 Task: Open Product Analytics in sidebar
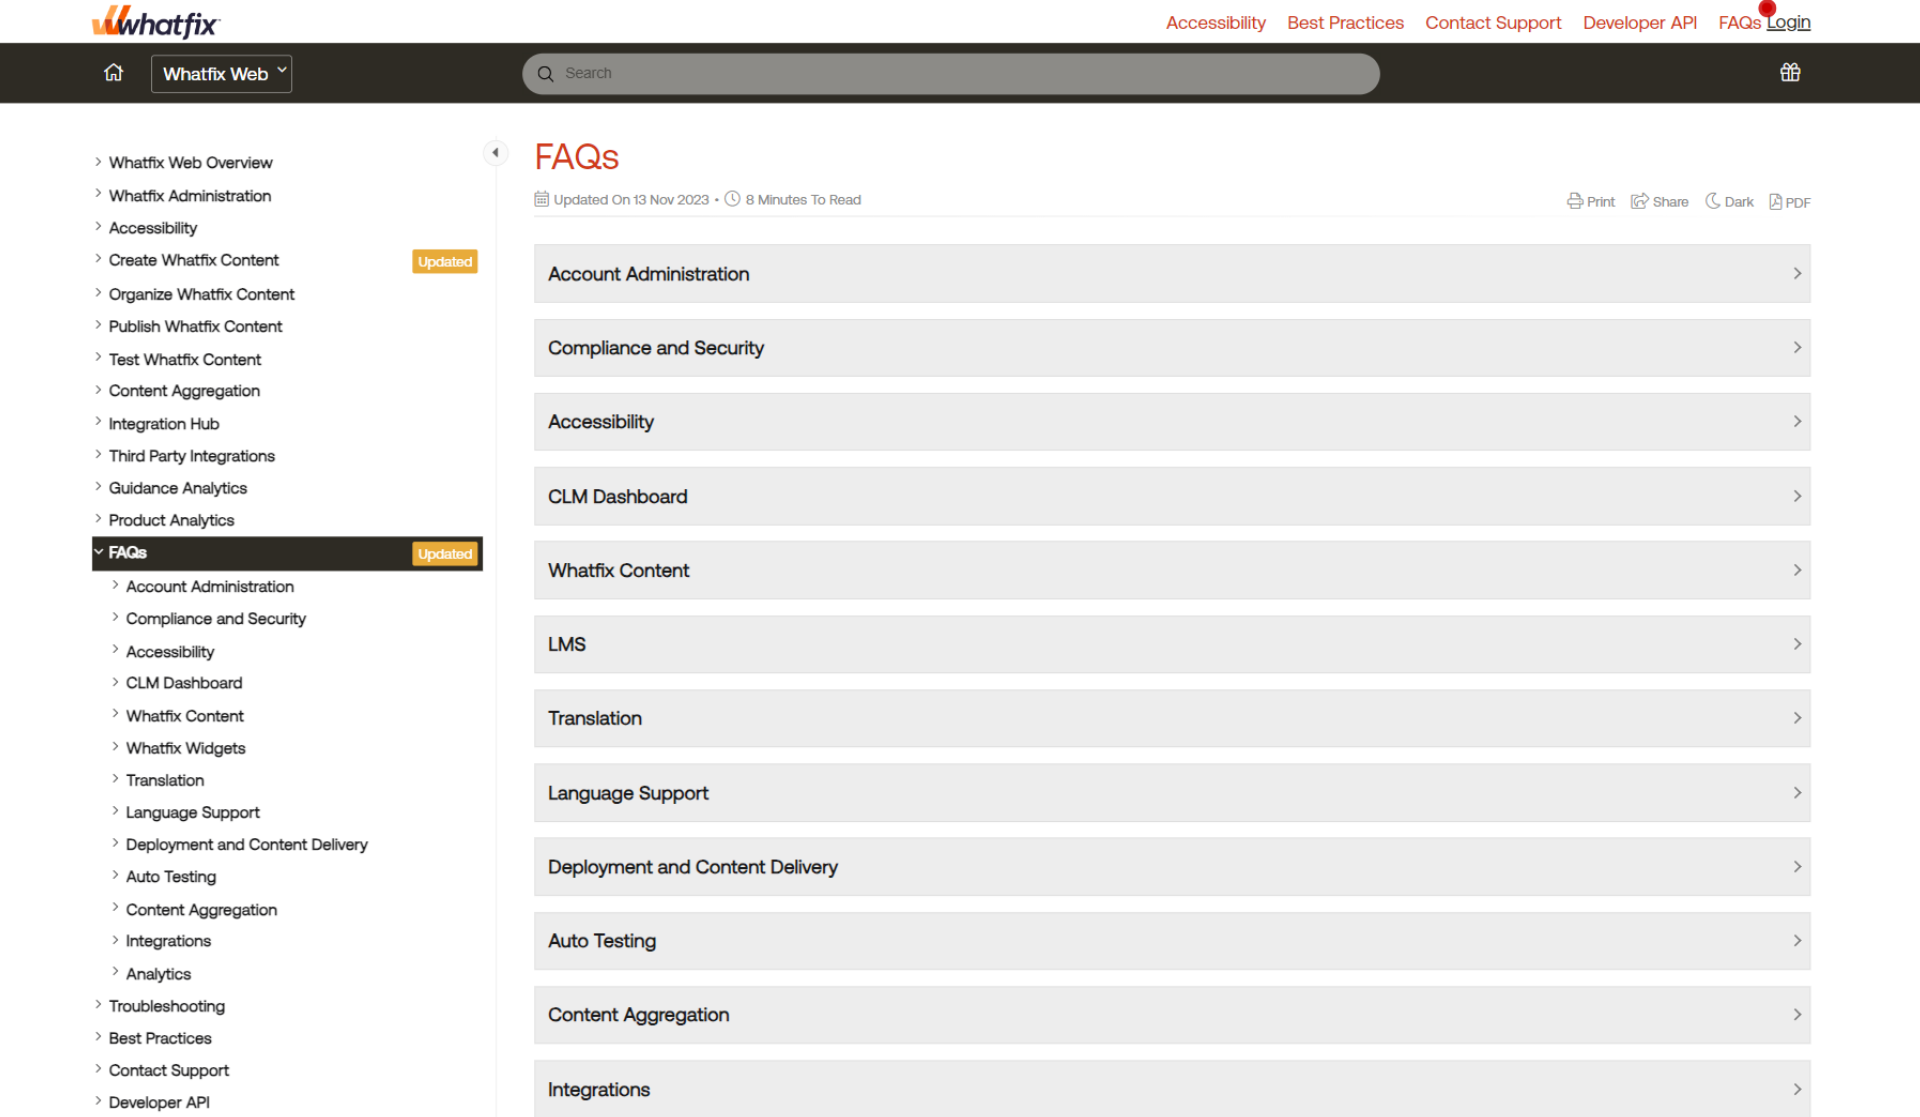click(172, 520)
